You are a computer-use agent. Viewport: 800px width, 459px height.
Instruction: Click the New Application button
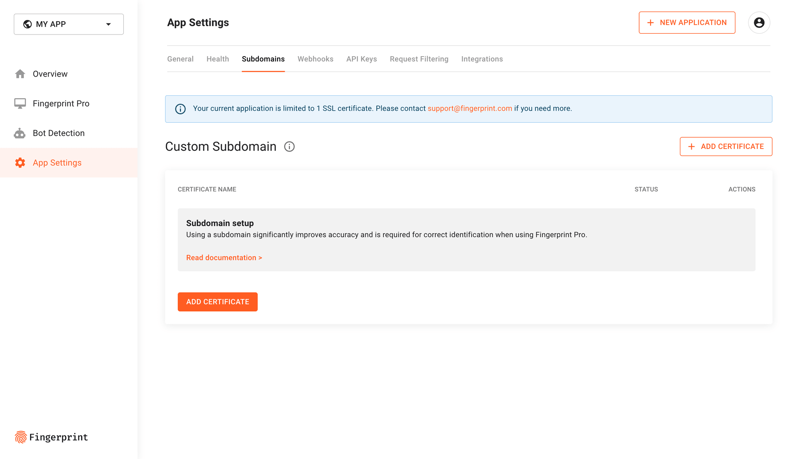686,23
